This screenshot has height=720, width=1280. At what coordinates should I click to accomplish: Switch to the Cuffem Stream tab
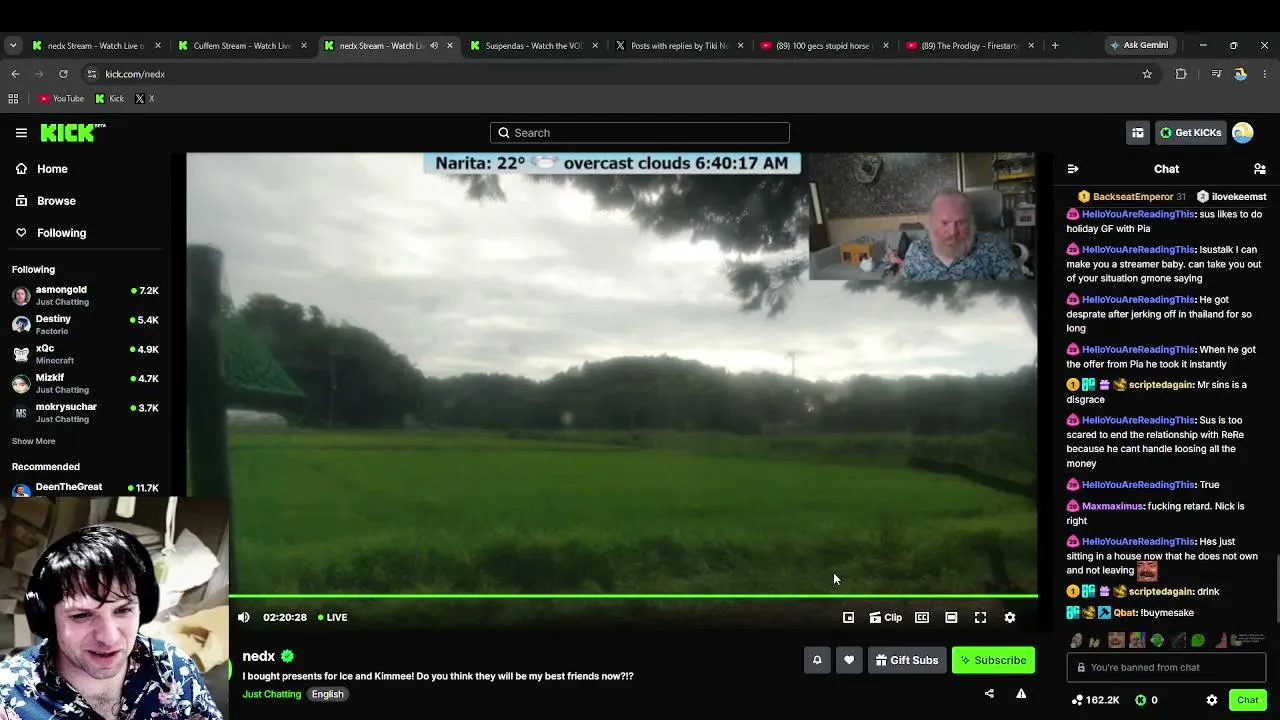click(243, 45)
